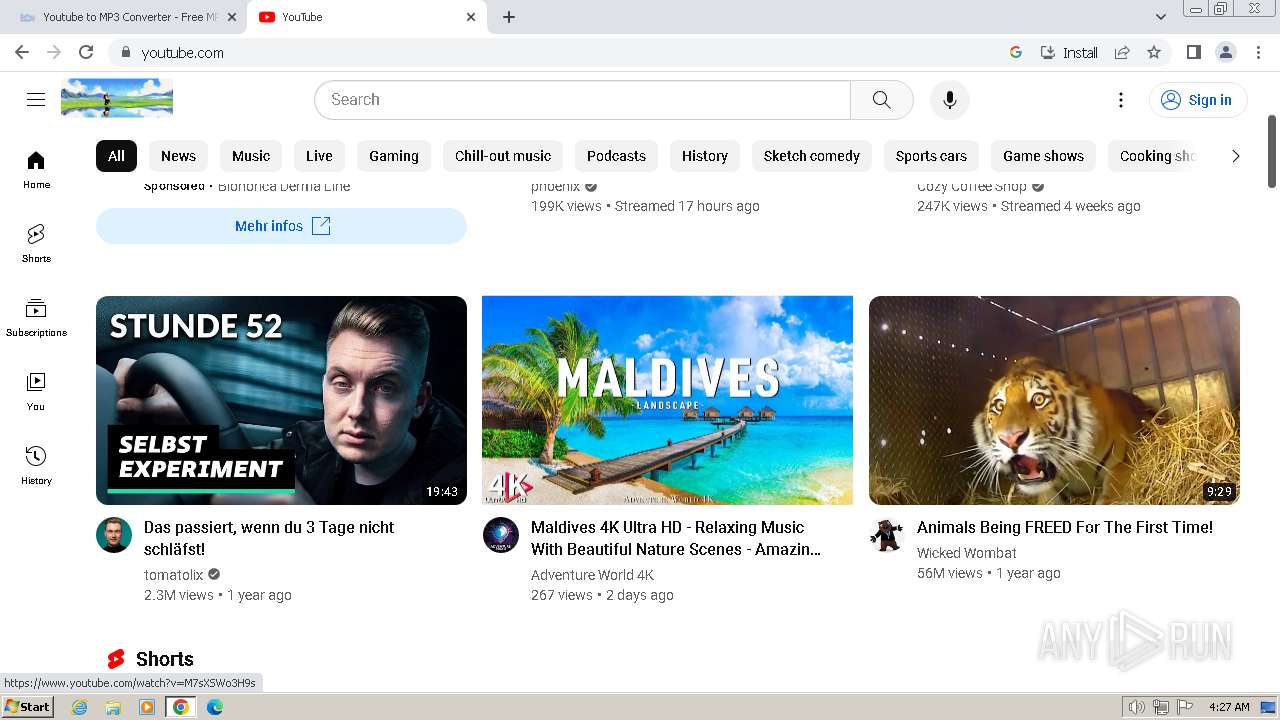Viewport: 1280px width, 720px height.
Task: Click the YouTube logo image
Action: [117, 98]
